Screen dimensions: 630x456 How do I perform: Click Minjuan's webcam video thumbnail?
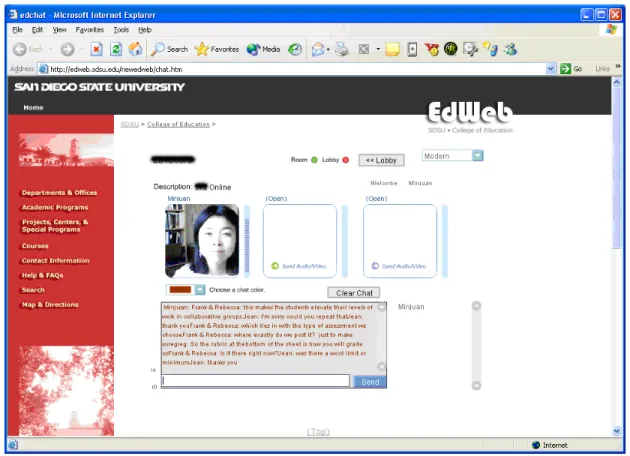tap(202, 241)
